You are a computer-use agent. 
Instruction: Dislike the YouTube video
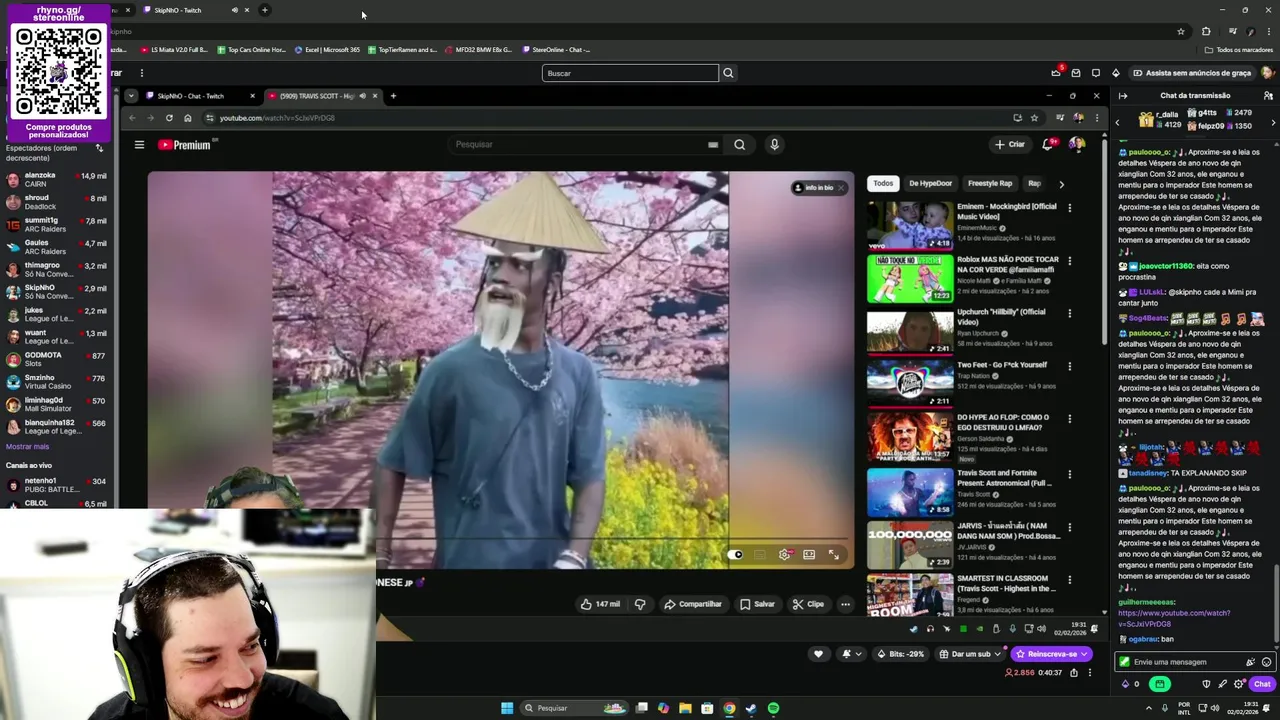[640, 604]
